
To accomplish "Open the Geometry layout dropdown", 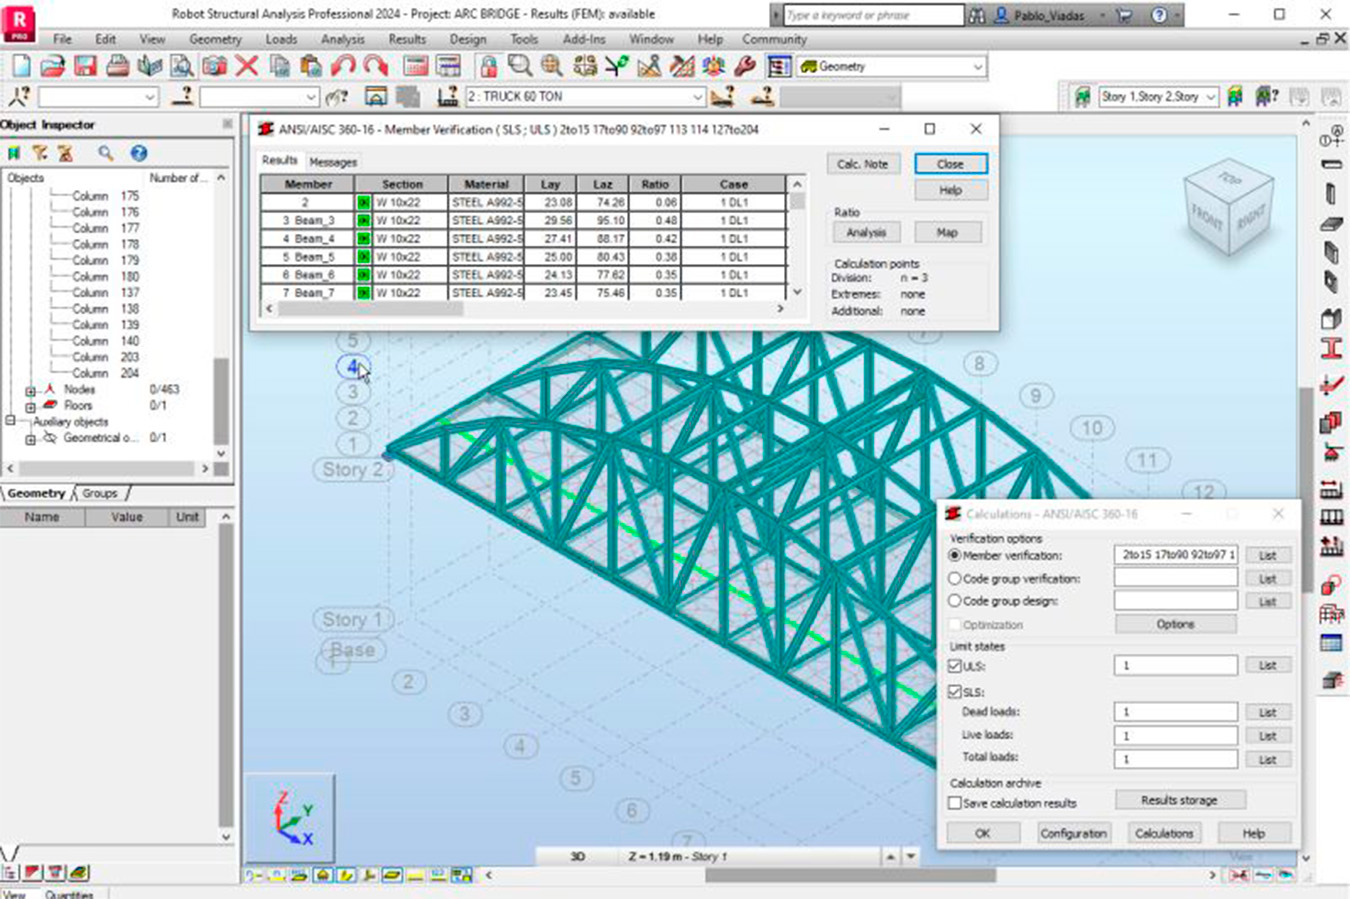I will (x=977, y=67).
